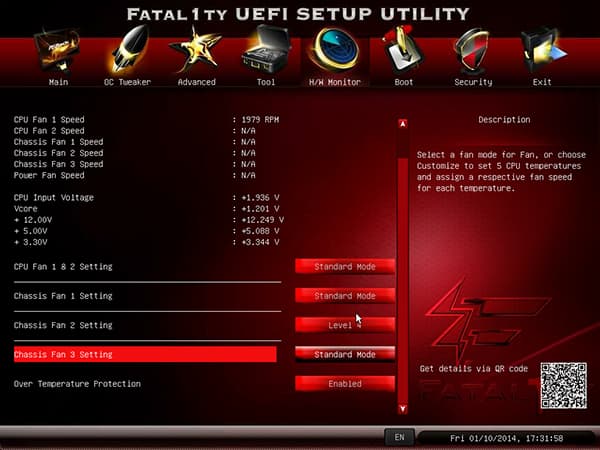The width and height of the screenshot is (600, 450).
Task: Click the +1.201 V value
Action: (260, 209)
